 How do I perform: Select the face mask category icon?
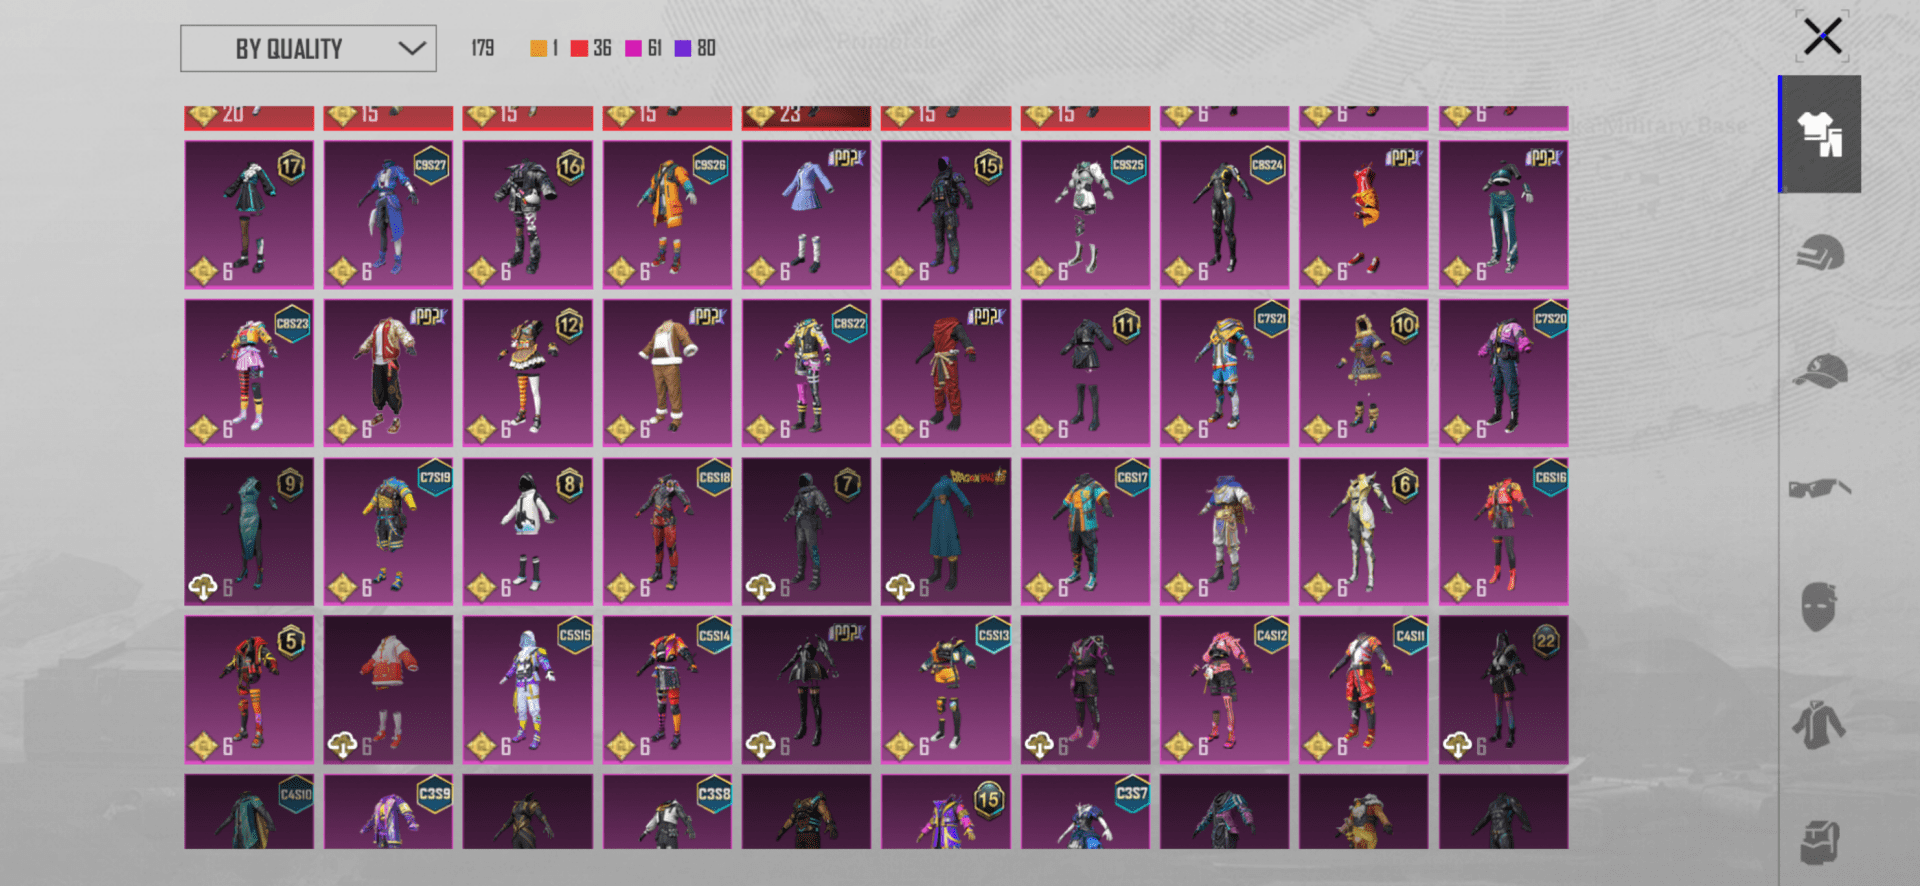pyautogui.click(x=1819, y=607)
